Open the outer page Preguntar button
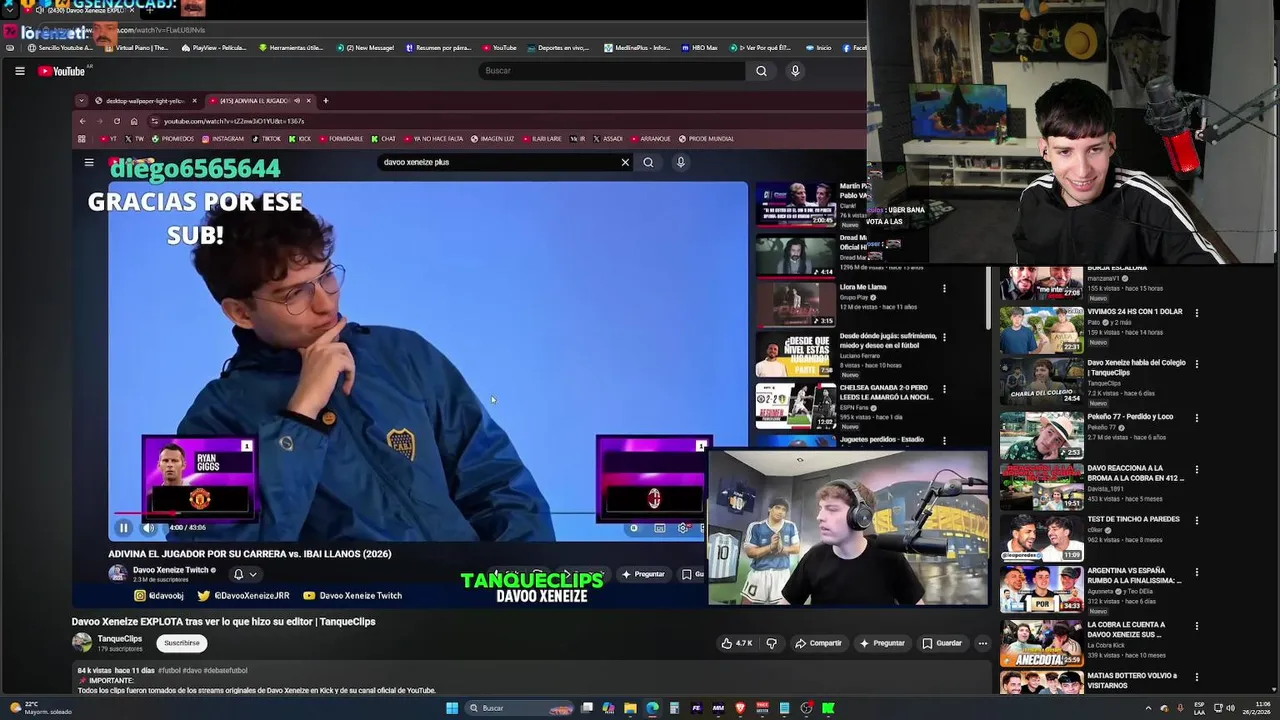The image size is (1280, 720). pos(882,643)
